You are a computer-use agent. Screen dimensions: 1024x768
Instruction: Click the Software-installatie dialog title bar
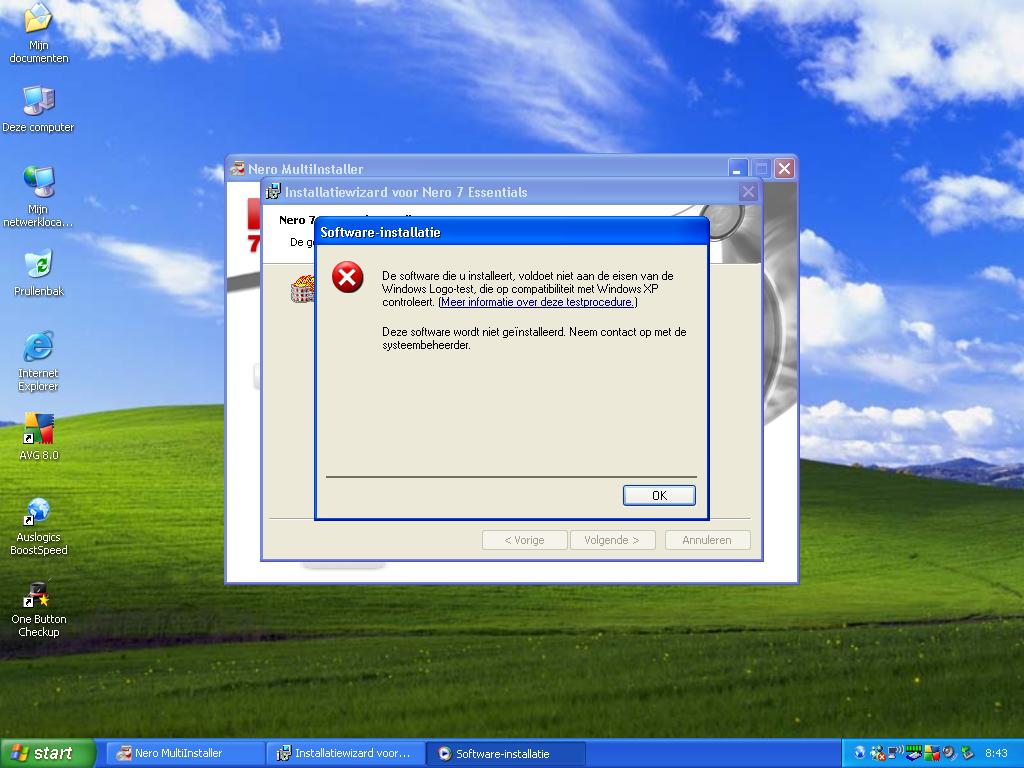(511, 232)
